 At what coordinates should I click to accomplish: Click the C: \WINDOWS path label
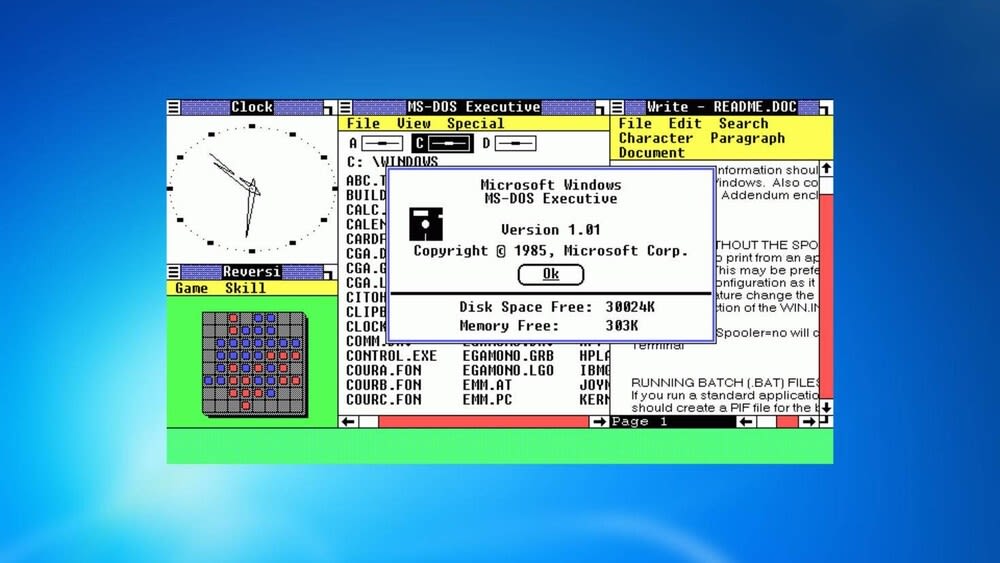392,162
